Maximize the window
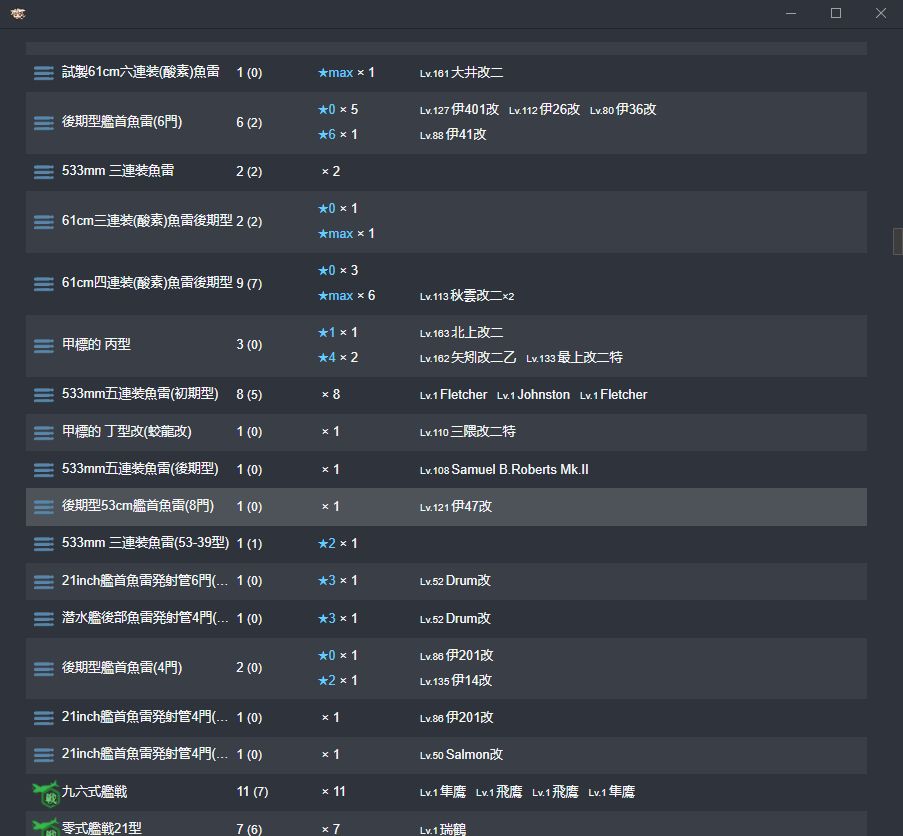The height and width of the screenshot is (836, 903). 836,13
